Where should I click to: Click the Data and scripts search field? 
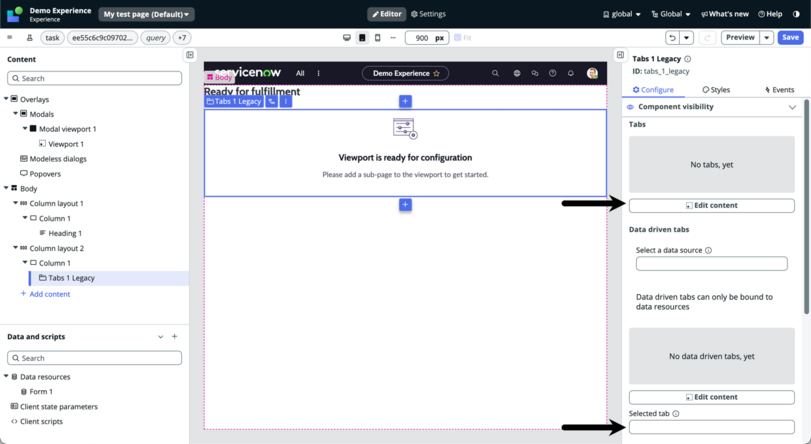pos(95,358)
